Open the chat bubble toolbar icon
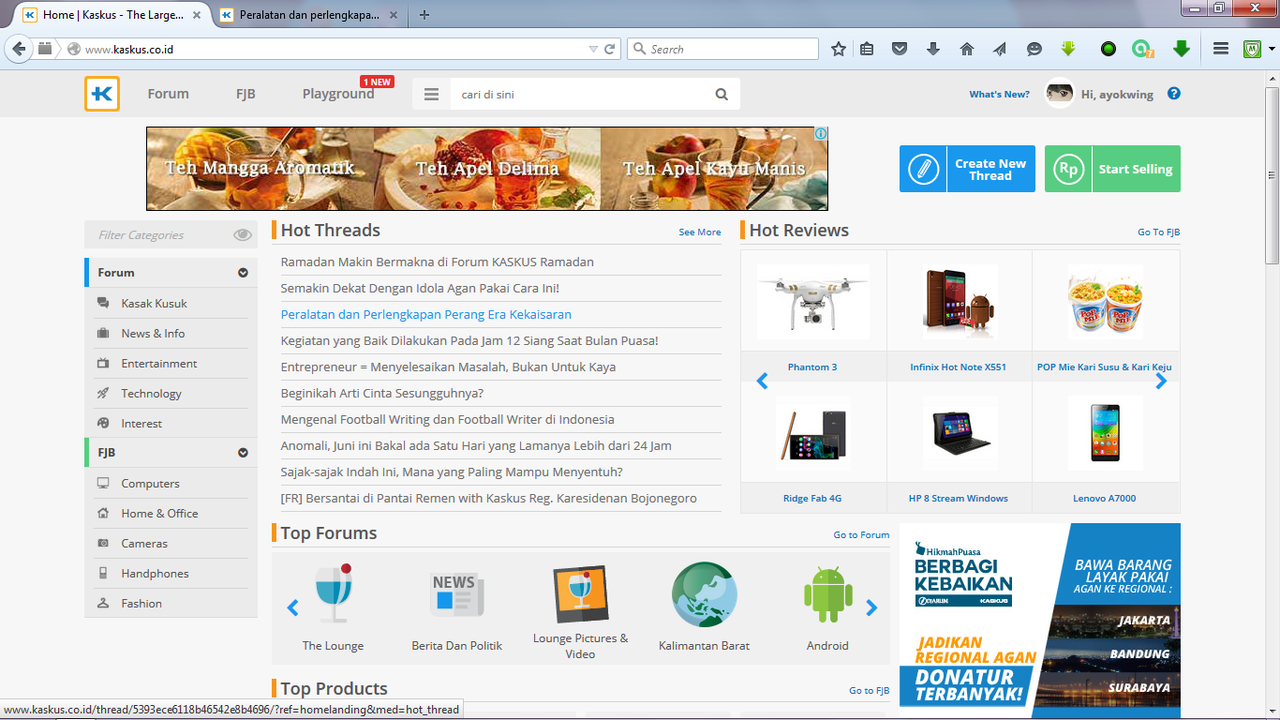This screenshot has height=720, width=1280. pyautogui.click(x=1034, y=48)
